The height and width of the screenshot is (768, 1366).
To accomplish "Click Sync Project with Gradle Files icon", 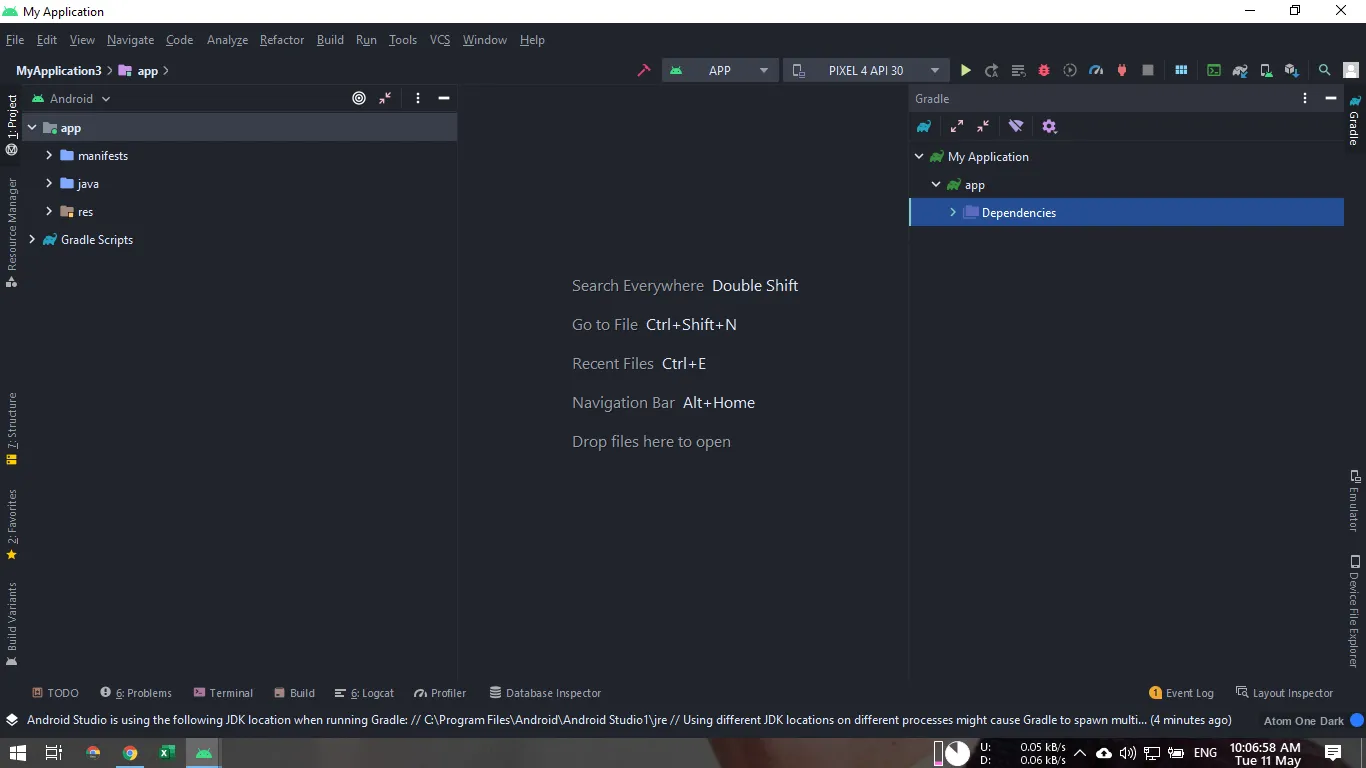I will click(x=1240, y=70).
